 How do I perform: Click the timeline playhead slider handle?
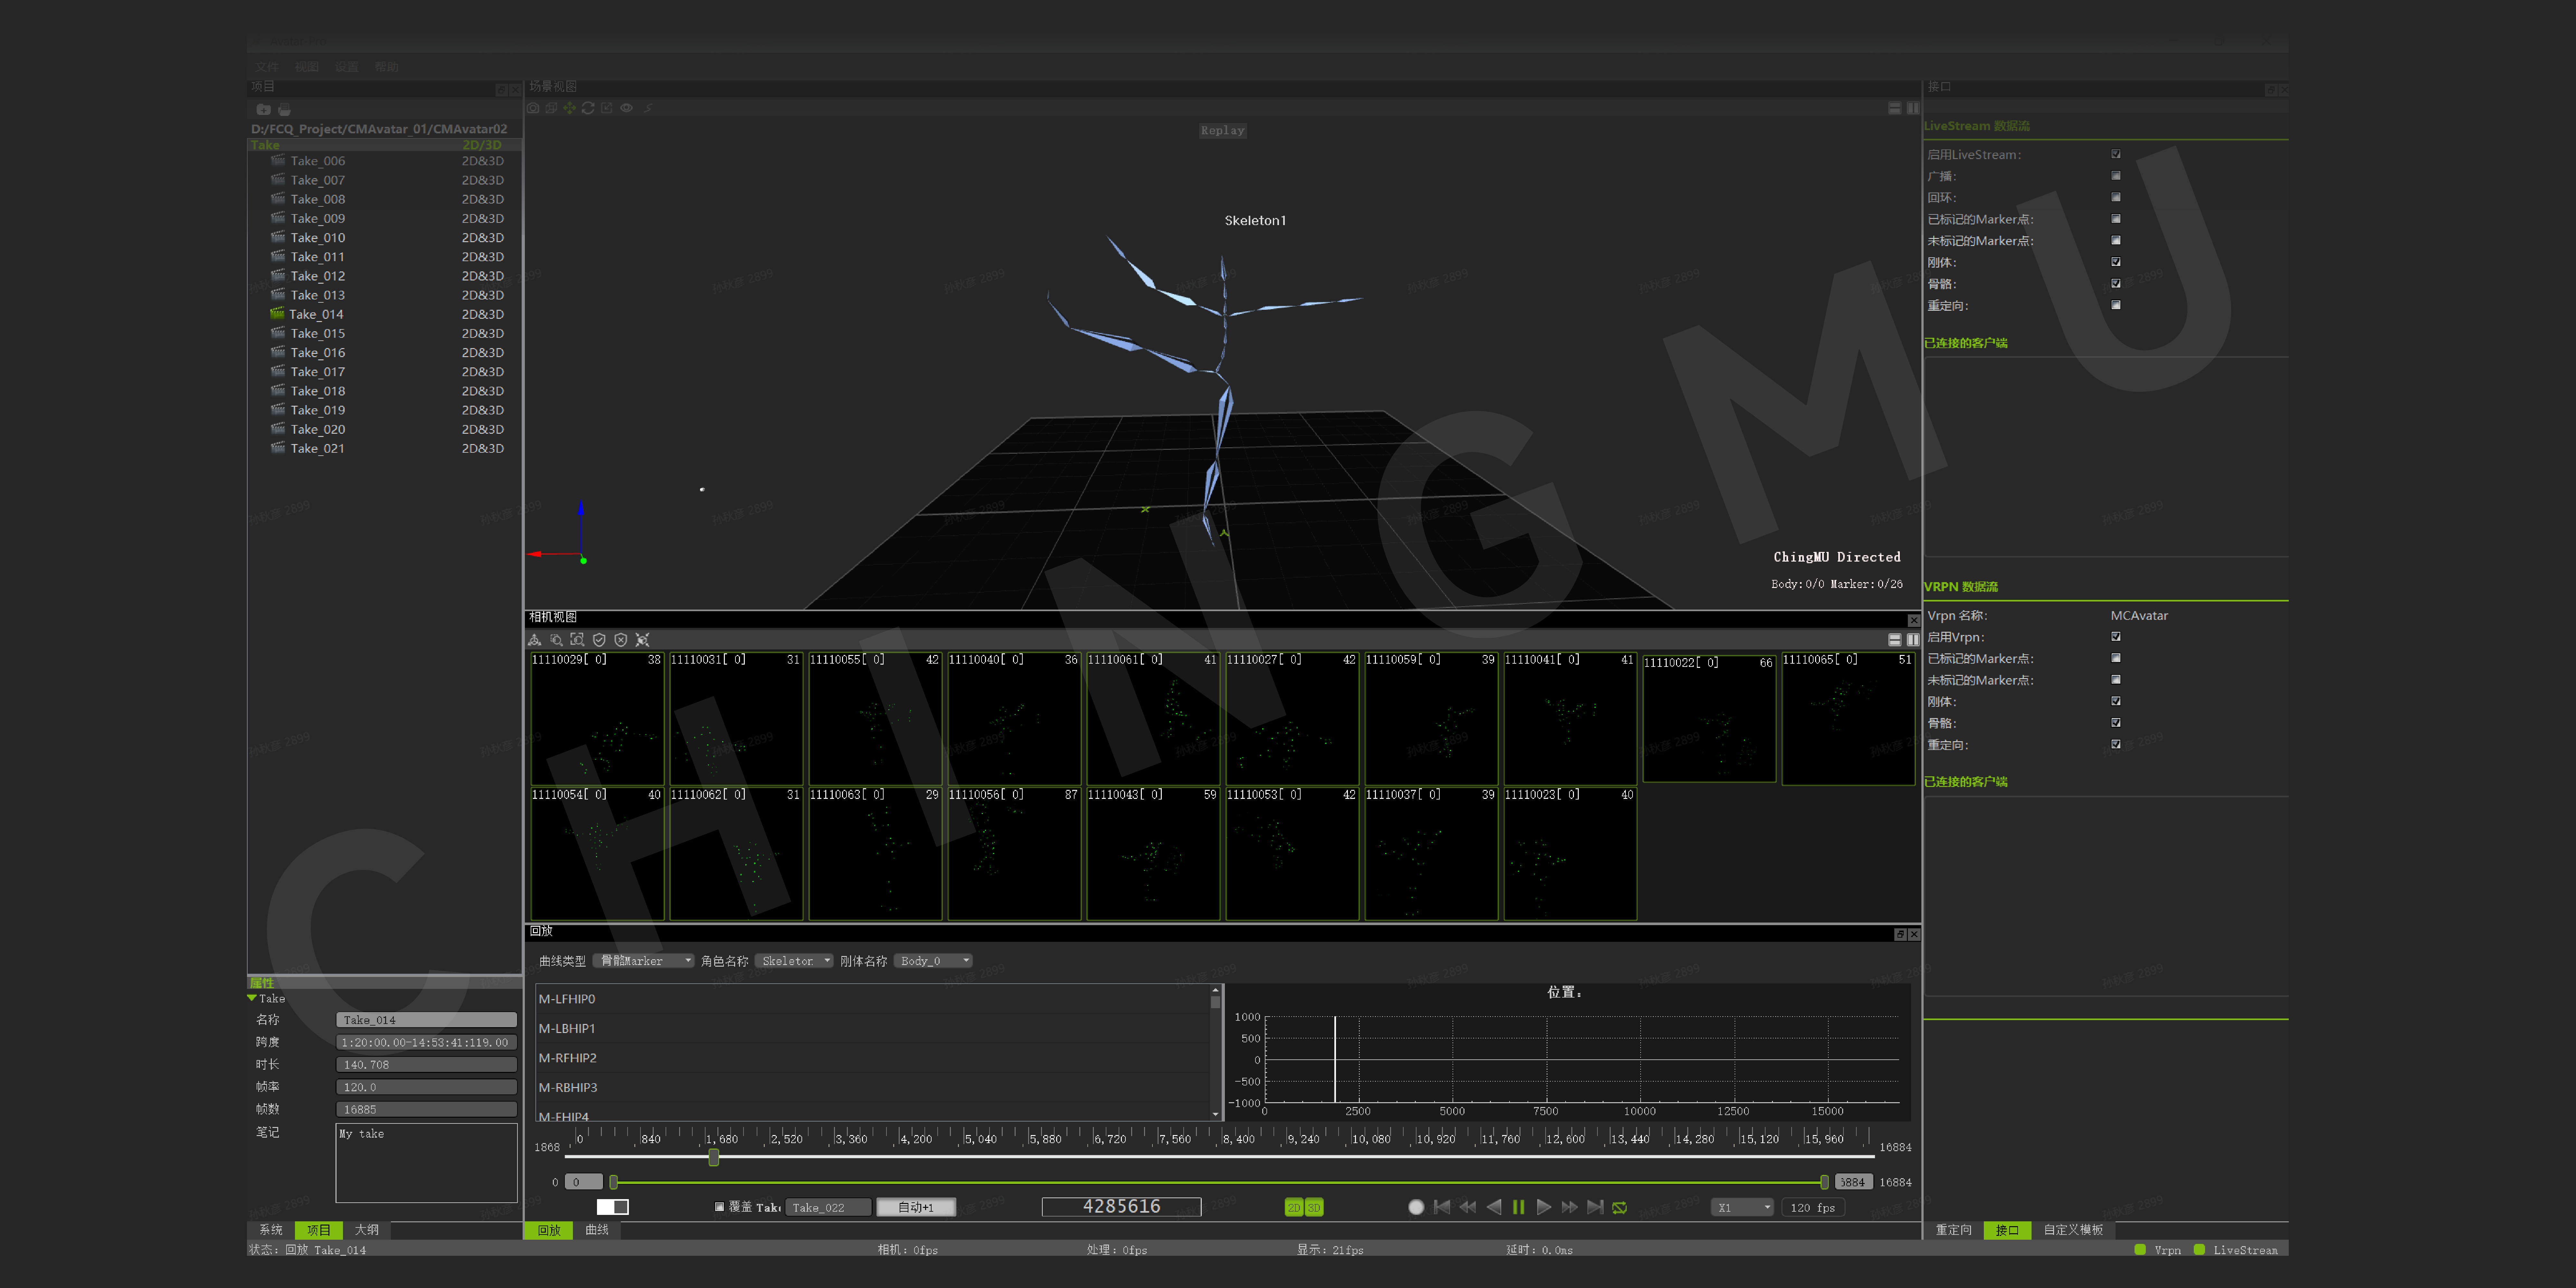(x=713, y=1157)
